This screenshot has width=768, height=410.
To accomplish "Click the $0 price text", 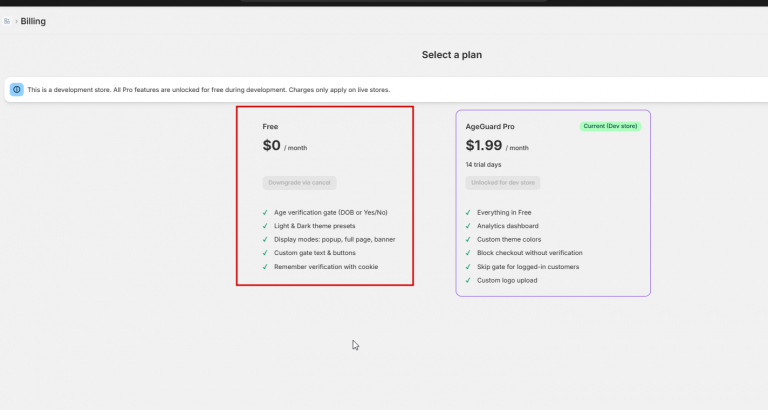I will (271, 145).
